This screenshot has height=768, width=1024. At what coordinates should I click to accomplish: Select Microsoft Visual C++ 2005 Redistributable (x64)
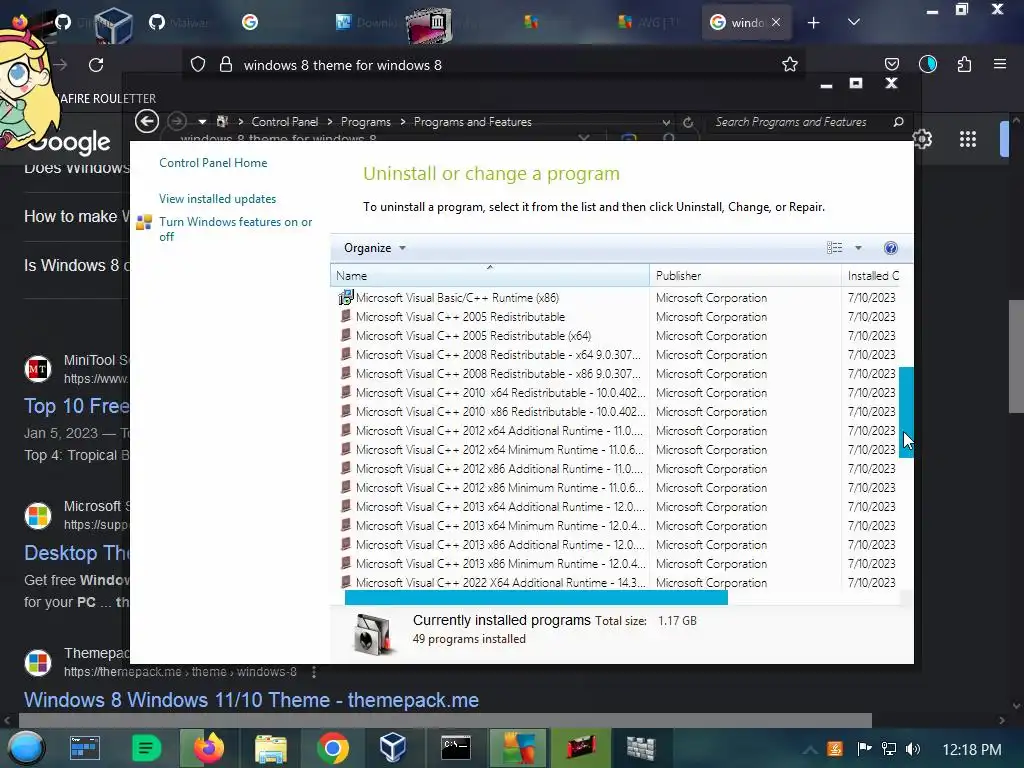[473, 336]
